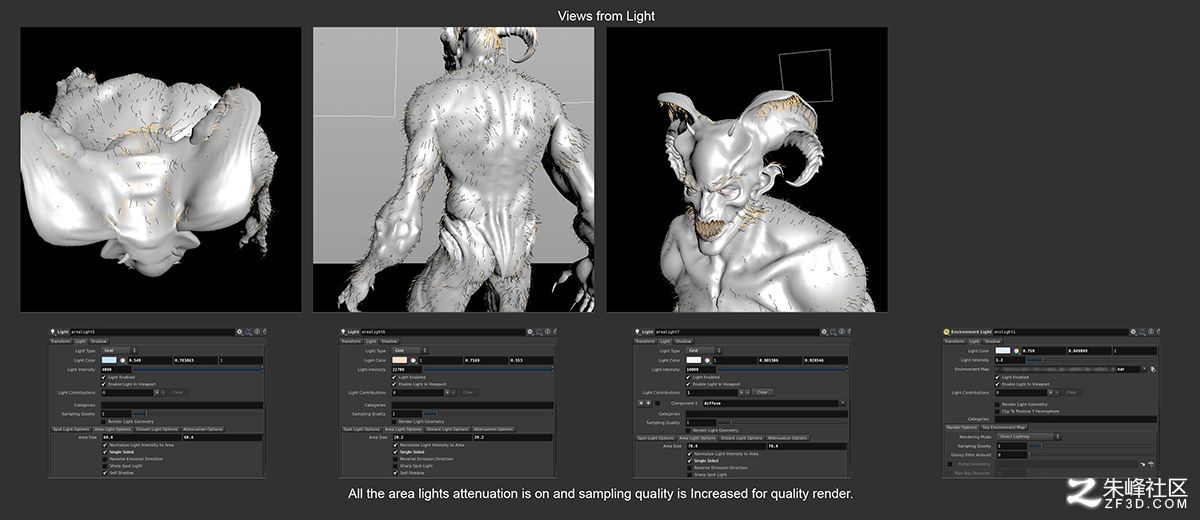Open gear menu in arealight6 panel header
Screen dimensions: 1200x520
(530, 332)
